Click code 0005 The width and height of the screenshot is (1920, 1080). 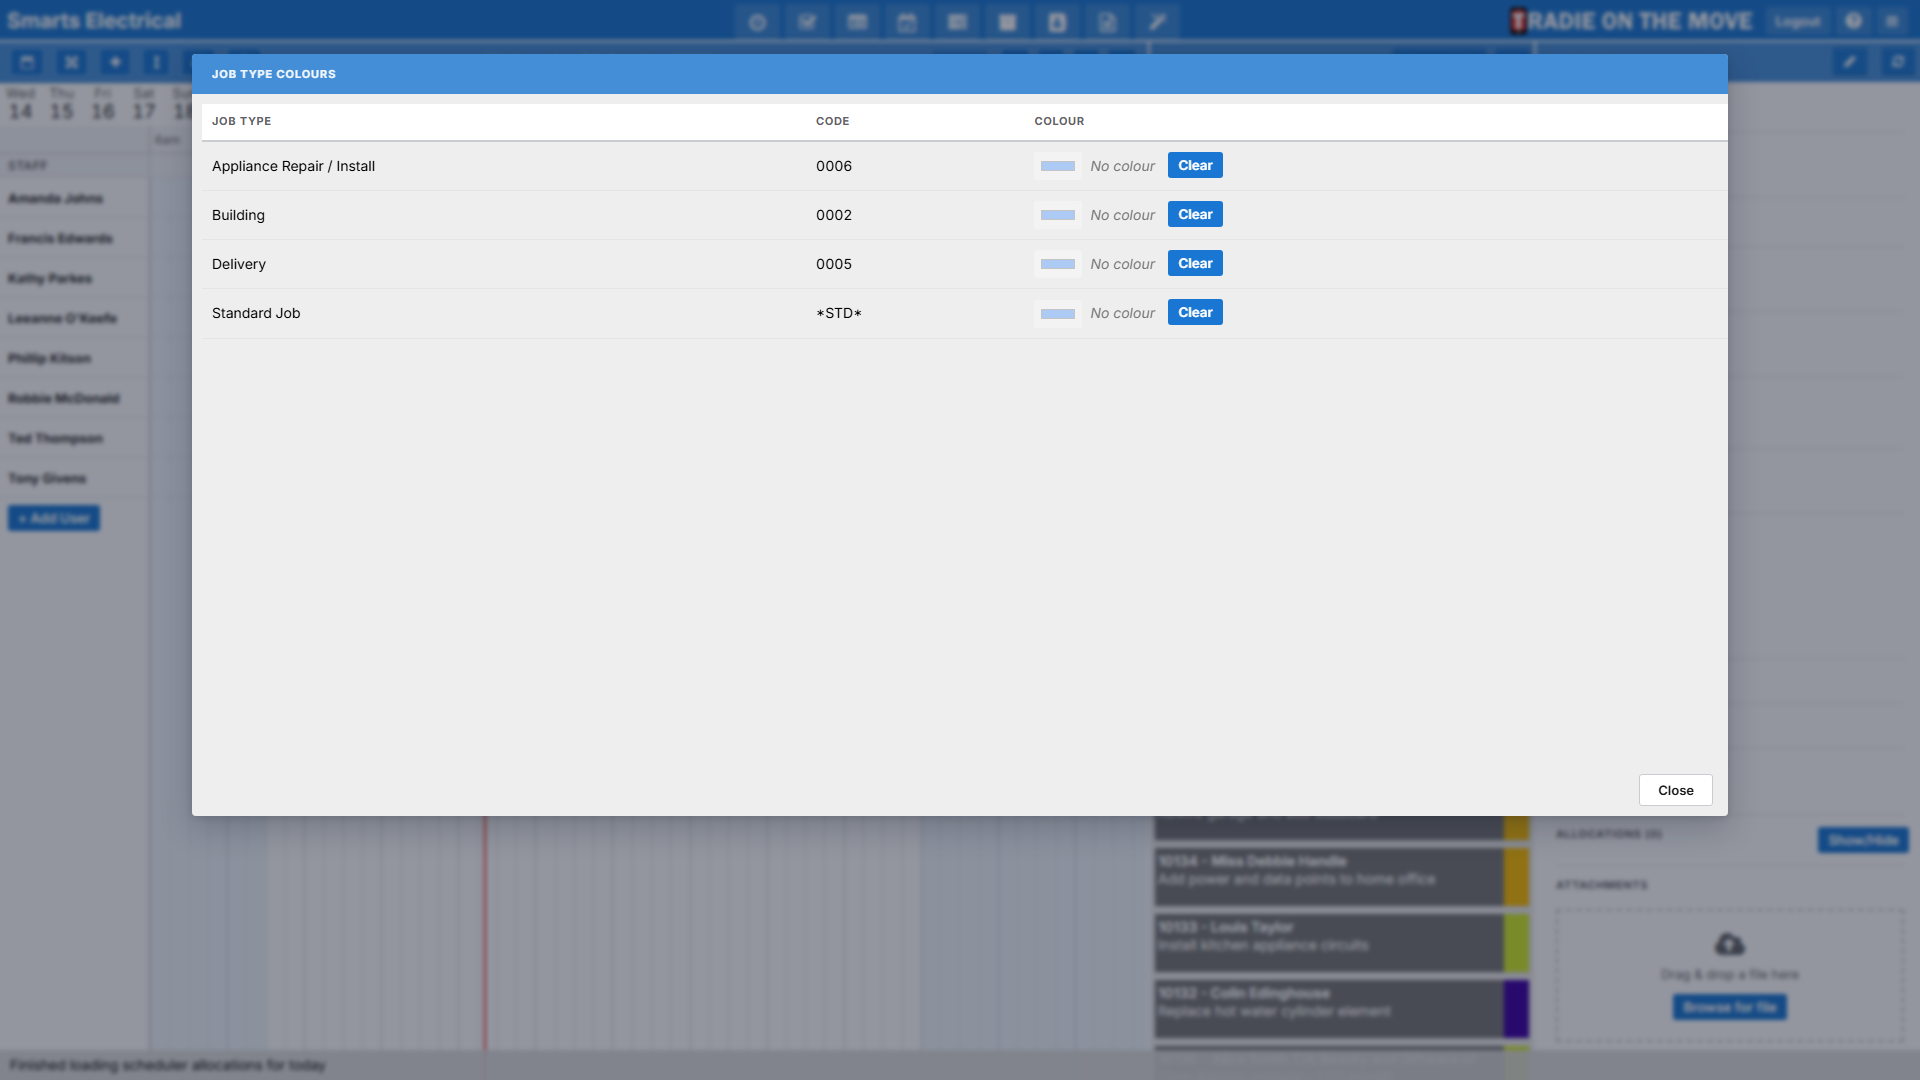pos(834,264)
